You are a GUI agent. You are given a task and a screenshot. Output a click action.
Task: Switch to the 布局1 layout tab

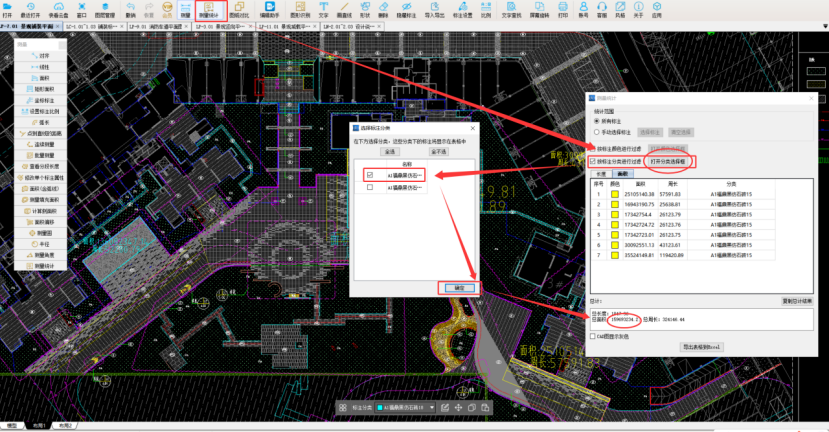click(x=36, y=426)
